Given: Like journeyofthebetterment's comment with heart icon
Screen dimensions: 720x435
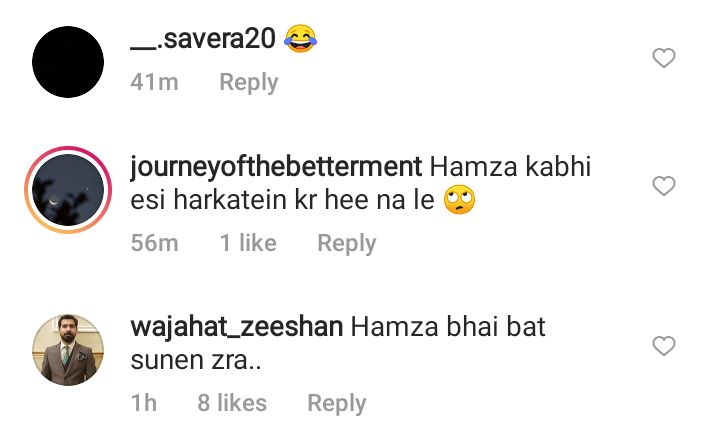Looking at the screenshot, I should (664, 186).
